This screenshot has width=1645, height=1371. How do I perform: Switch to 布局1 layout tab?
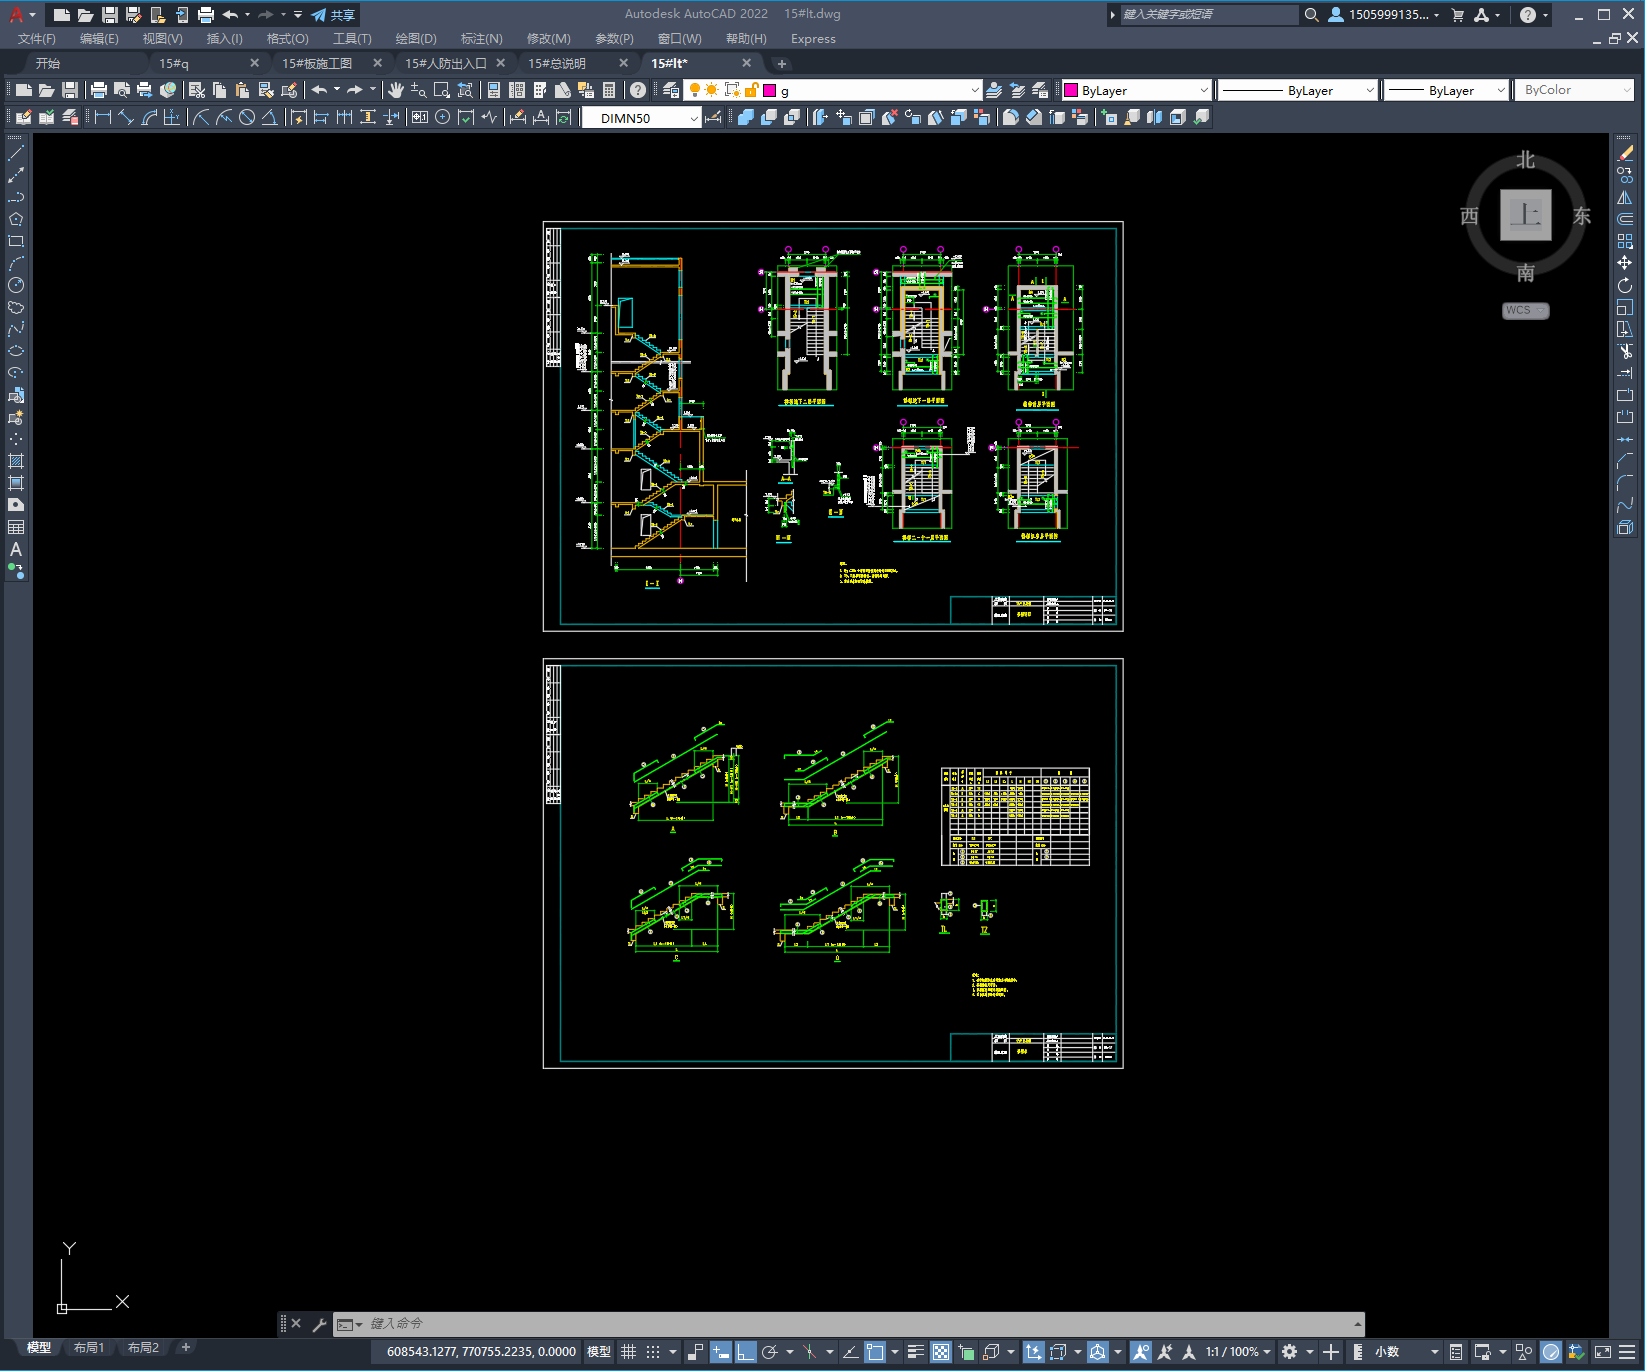pyautogui.click(x=89, y=1348)
